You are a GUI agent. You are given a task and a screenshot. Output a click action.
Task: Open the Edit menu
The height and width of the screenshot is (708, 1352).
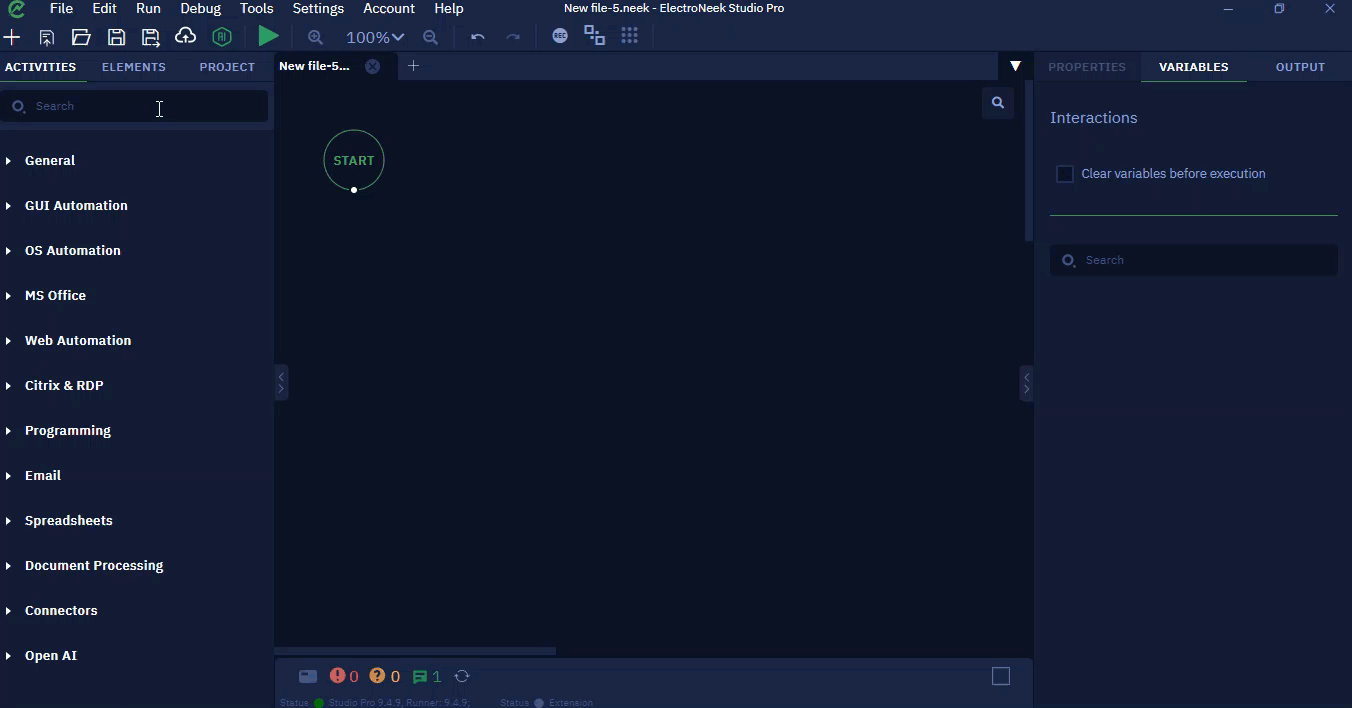click(104, 8)
